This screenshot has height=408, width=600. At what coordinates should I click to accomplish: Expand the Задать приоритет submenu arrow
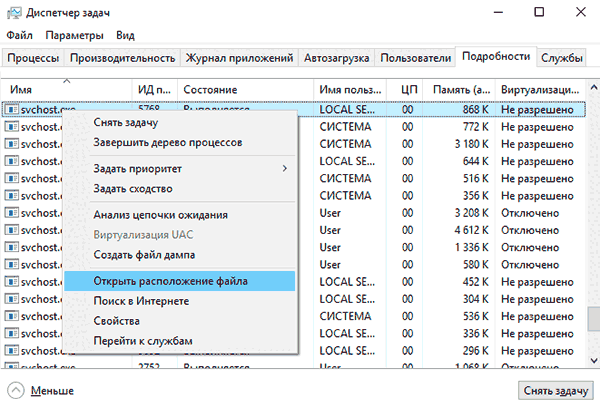284,168
